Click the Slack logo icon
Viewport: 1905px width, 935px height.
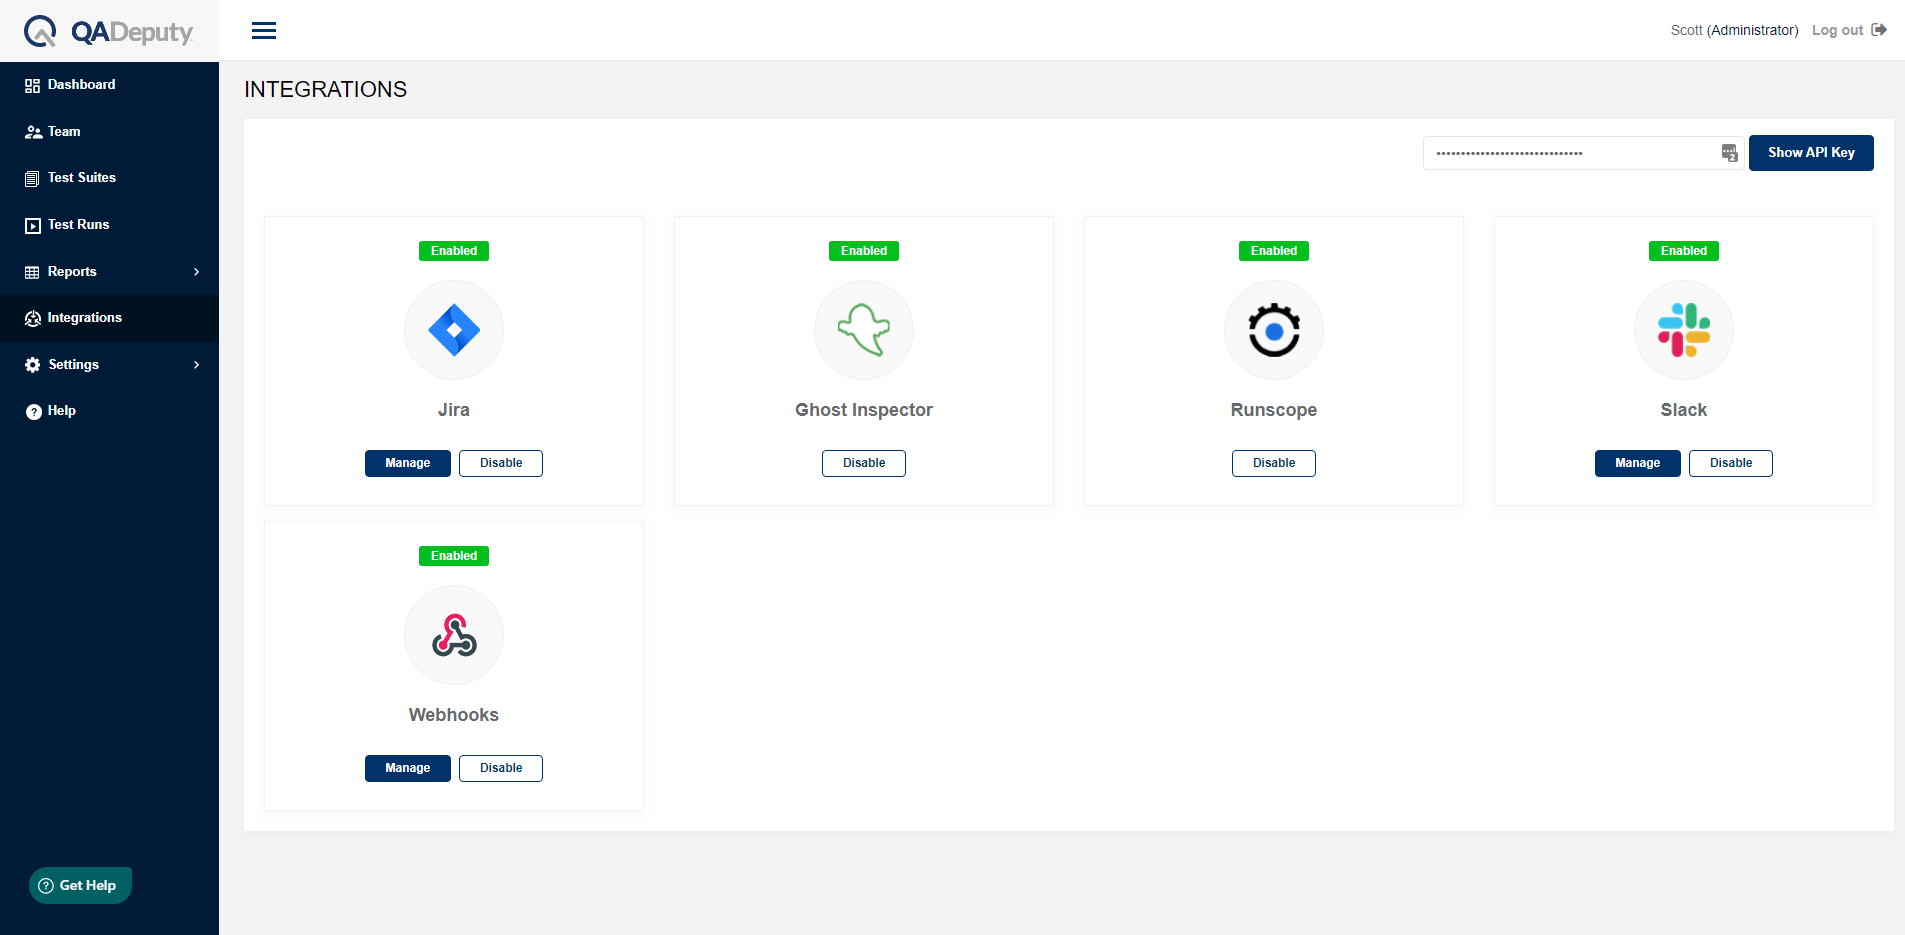(1684, 330)
